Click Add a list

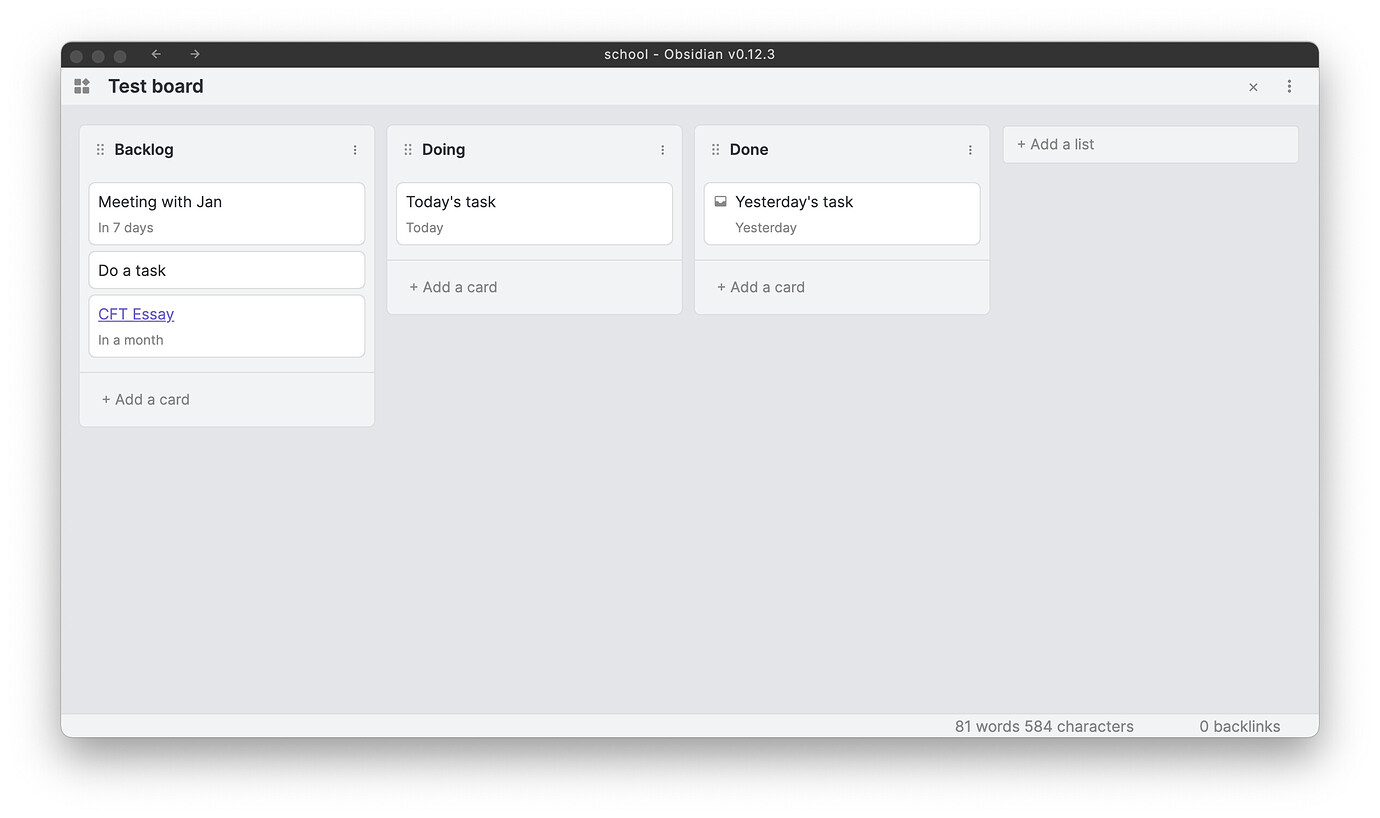[1151, 145]
